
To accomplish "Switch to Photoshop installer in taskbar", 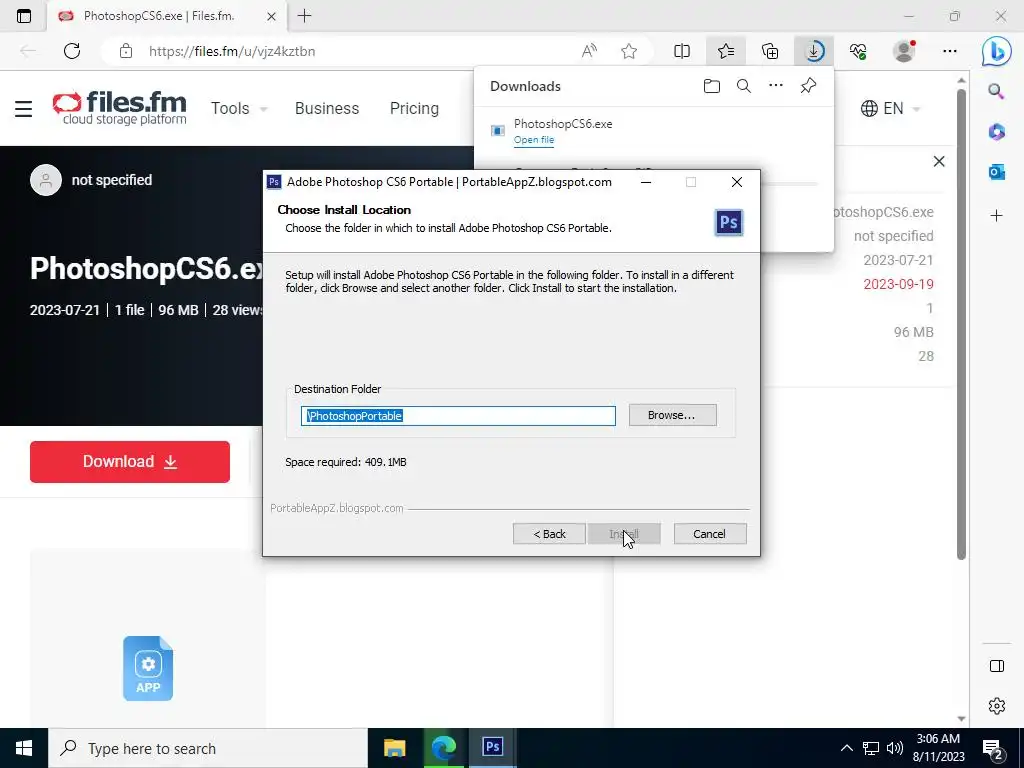I will point(492,748).
